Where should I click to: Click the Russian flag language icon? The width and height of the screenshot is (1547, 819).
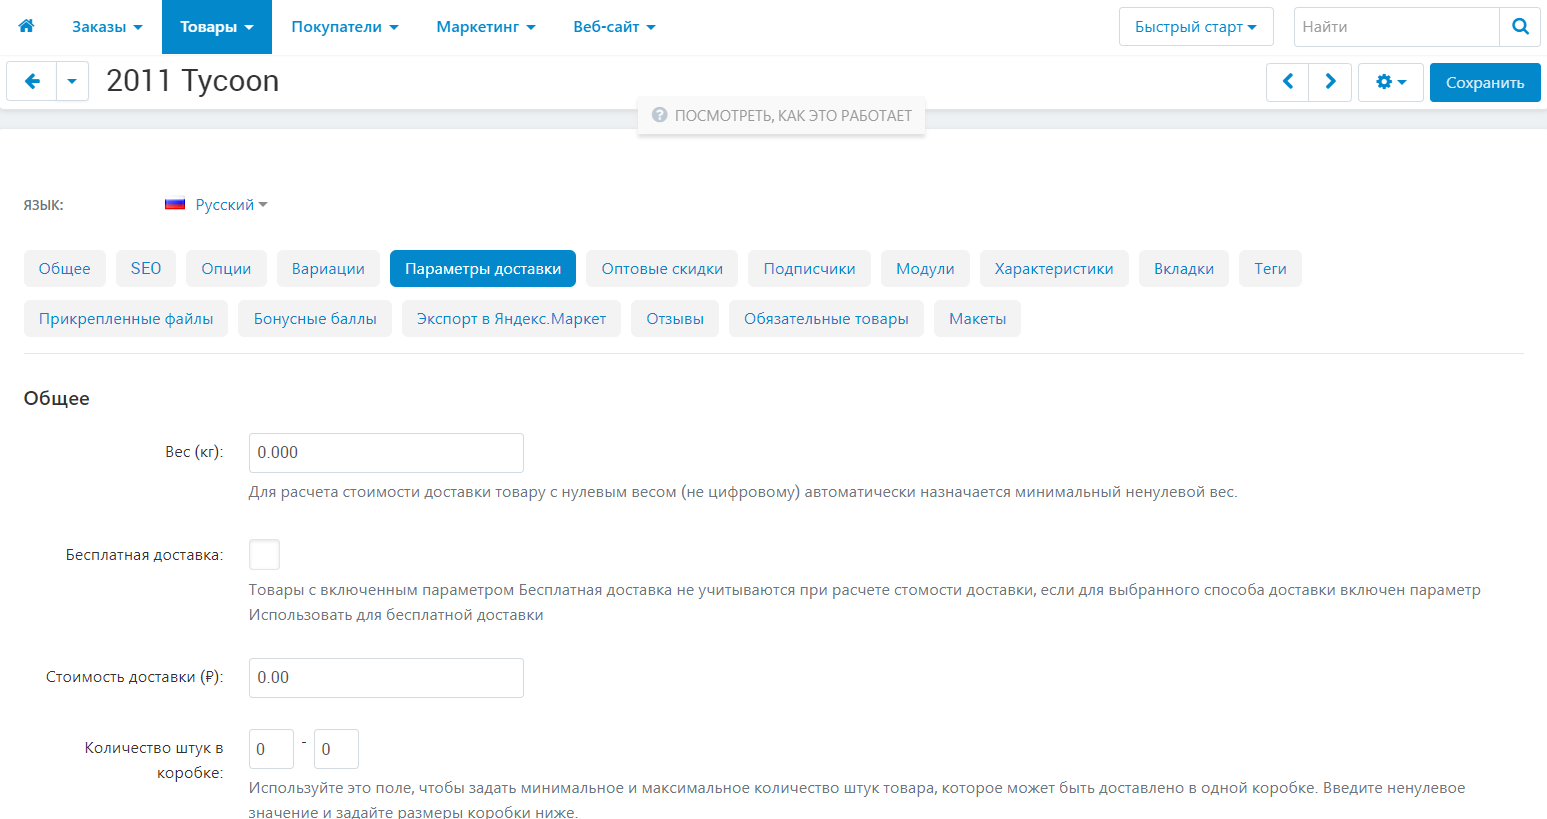coord(175,204)
